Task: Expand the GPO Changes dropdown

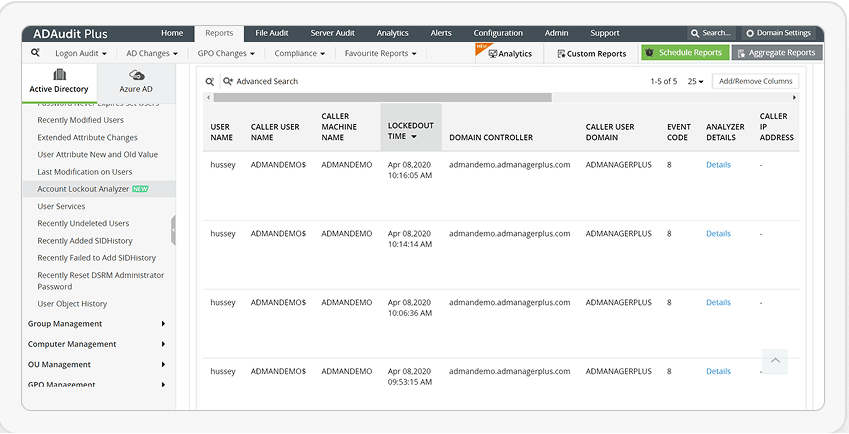Action: tap(226, 54)
